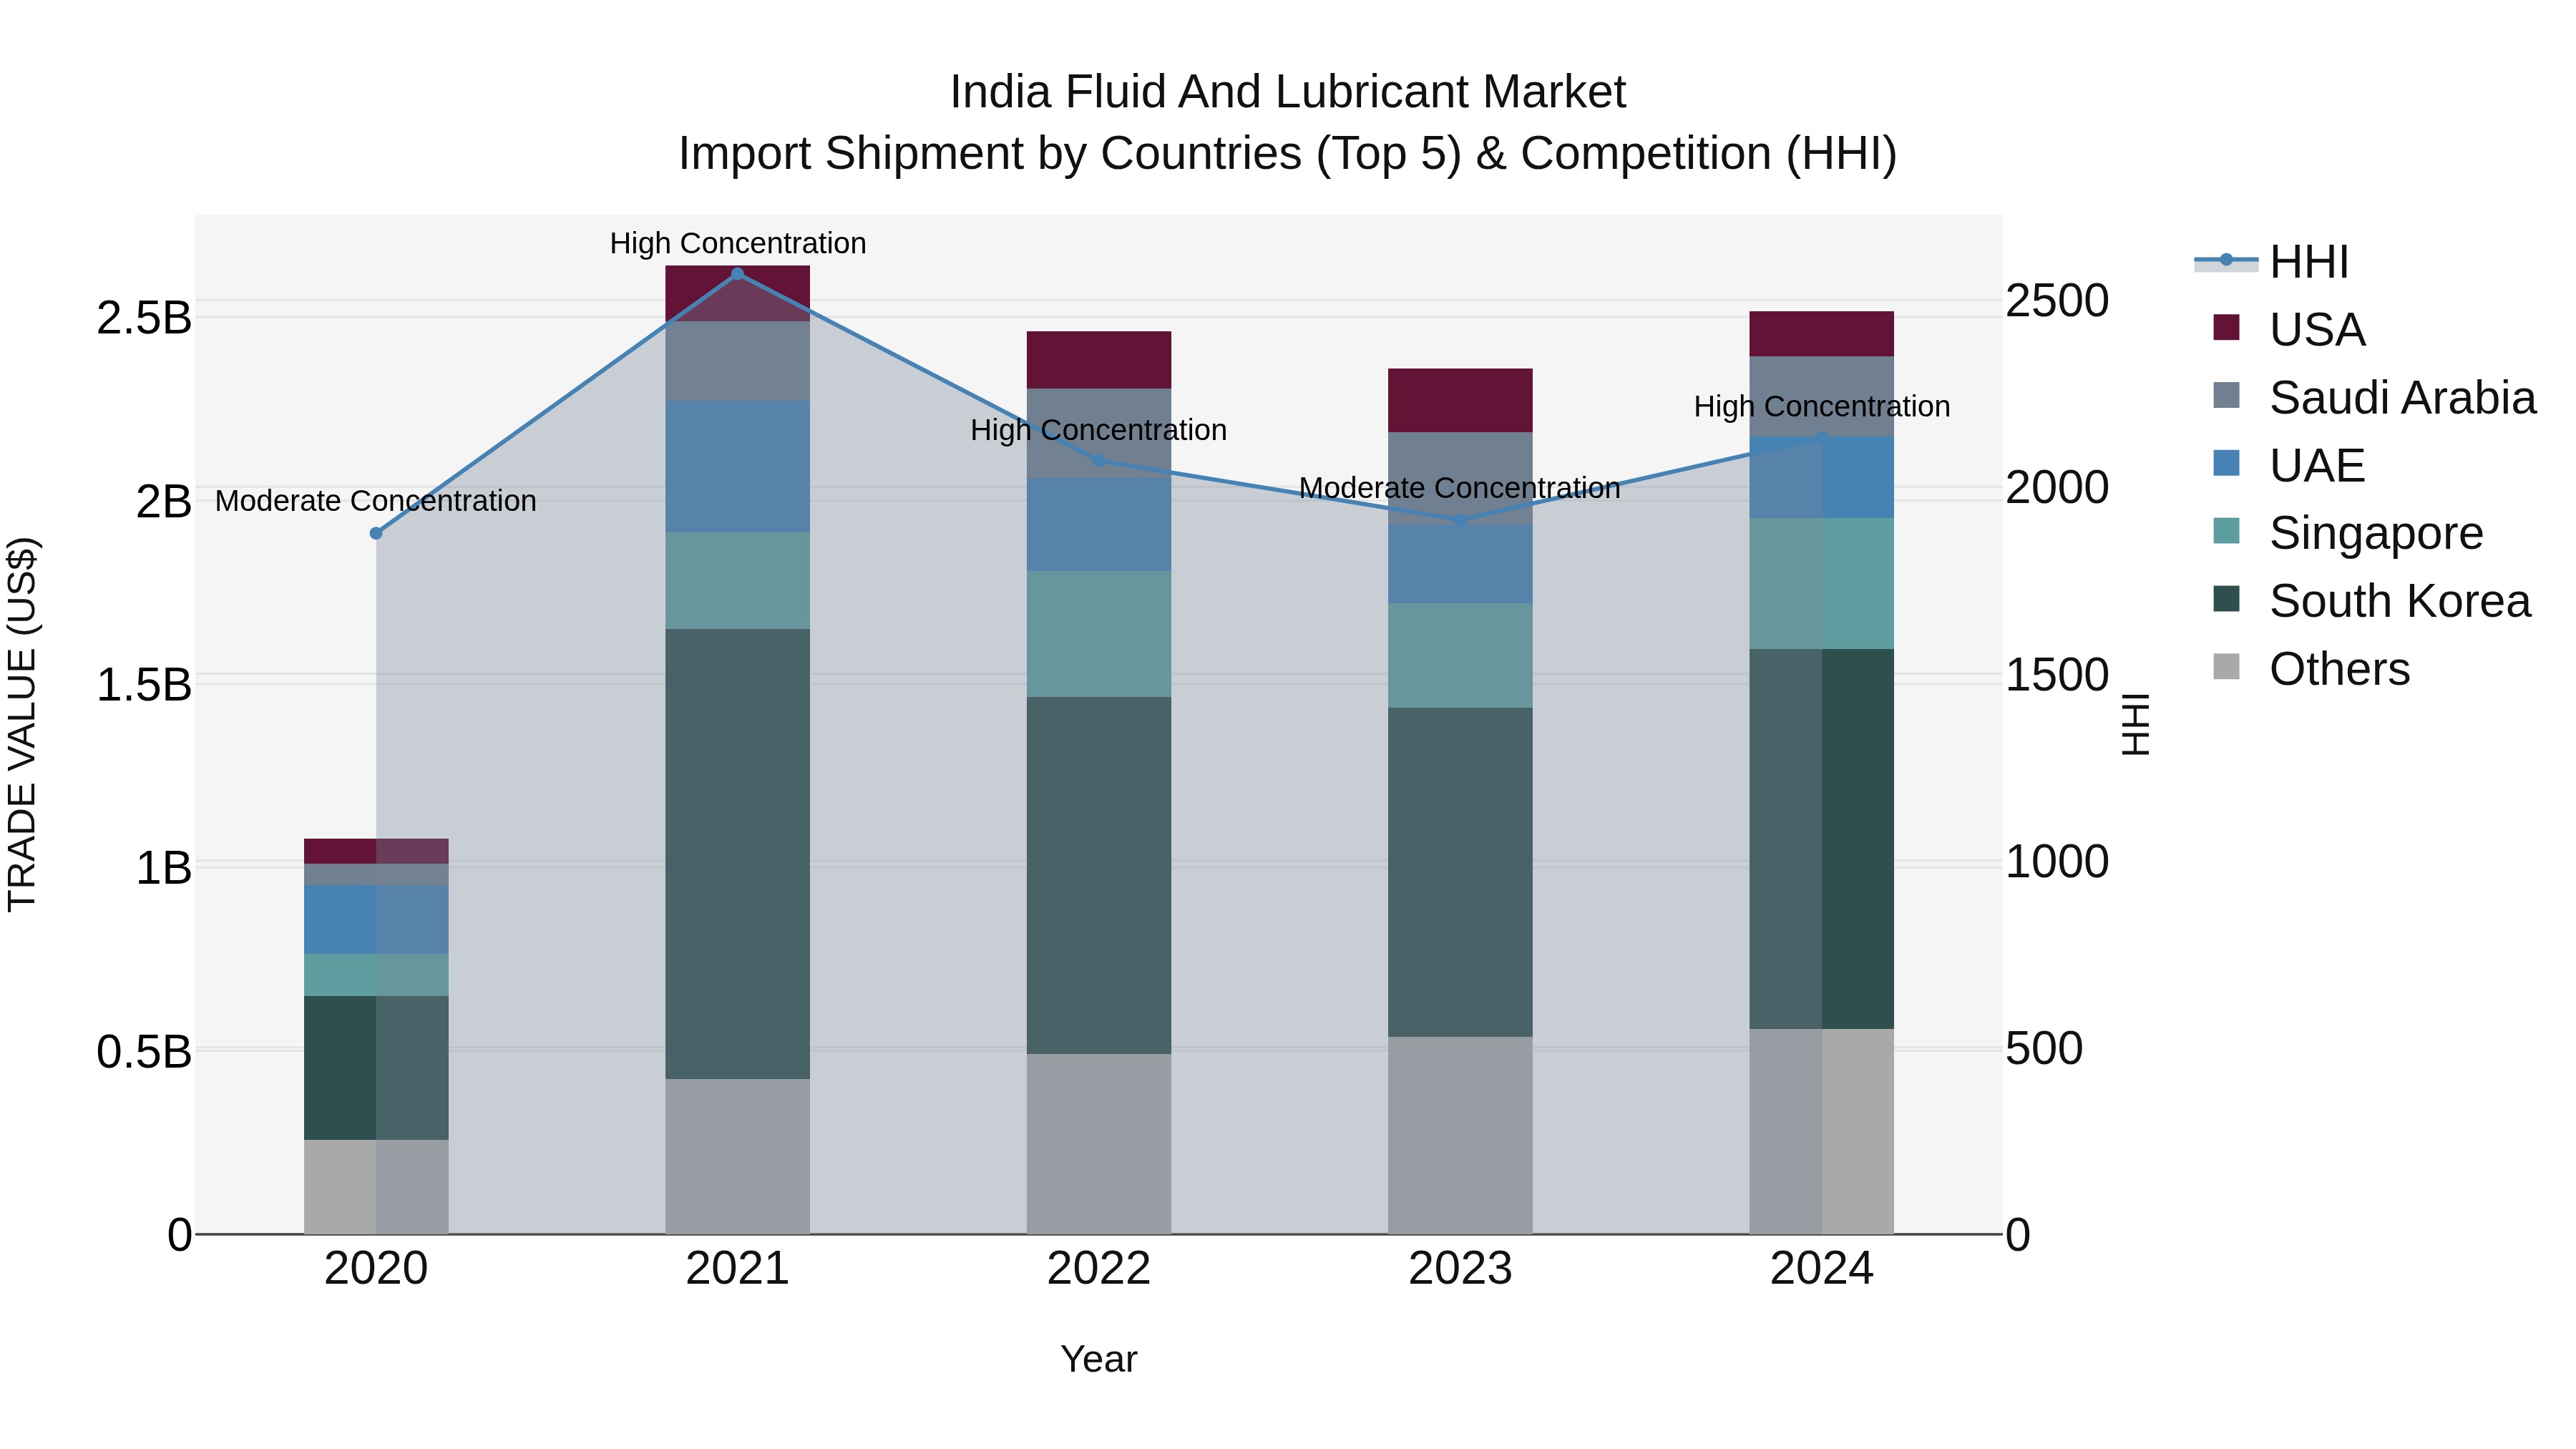Image resolution: width=2576 pixels, height=1449 pixels.
Task: Click the 'TRADE VALUE (US$)' axis title
Action: pyautogui.click(x=22, y=725)
